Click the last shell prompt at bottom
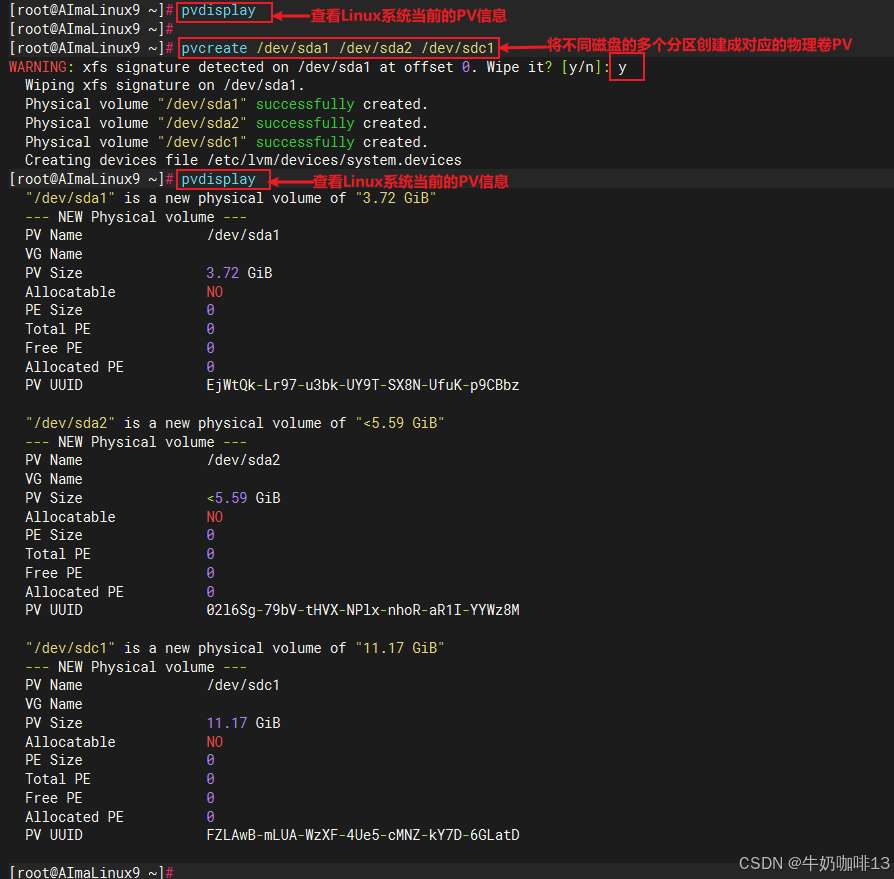This screenshot has height=879, width=894. [91, 871]
